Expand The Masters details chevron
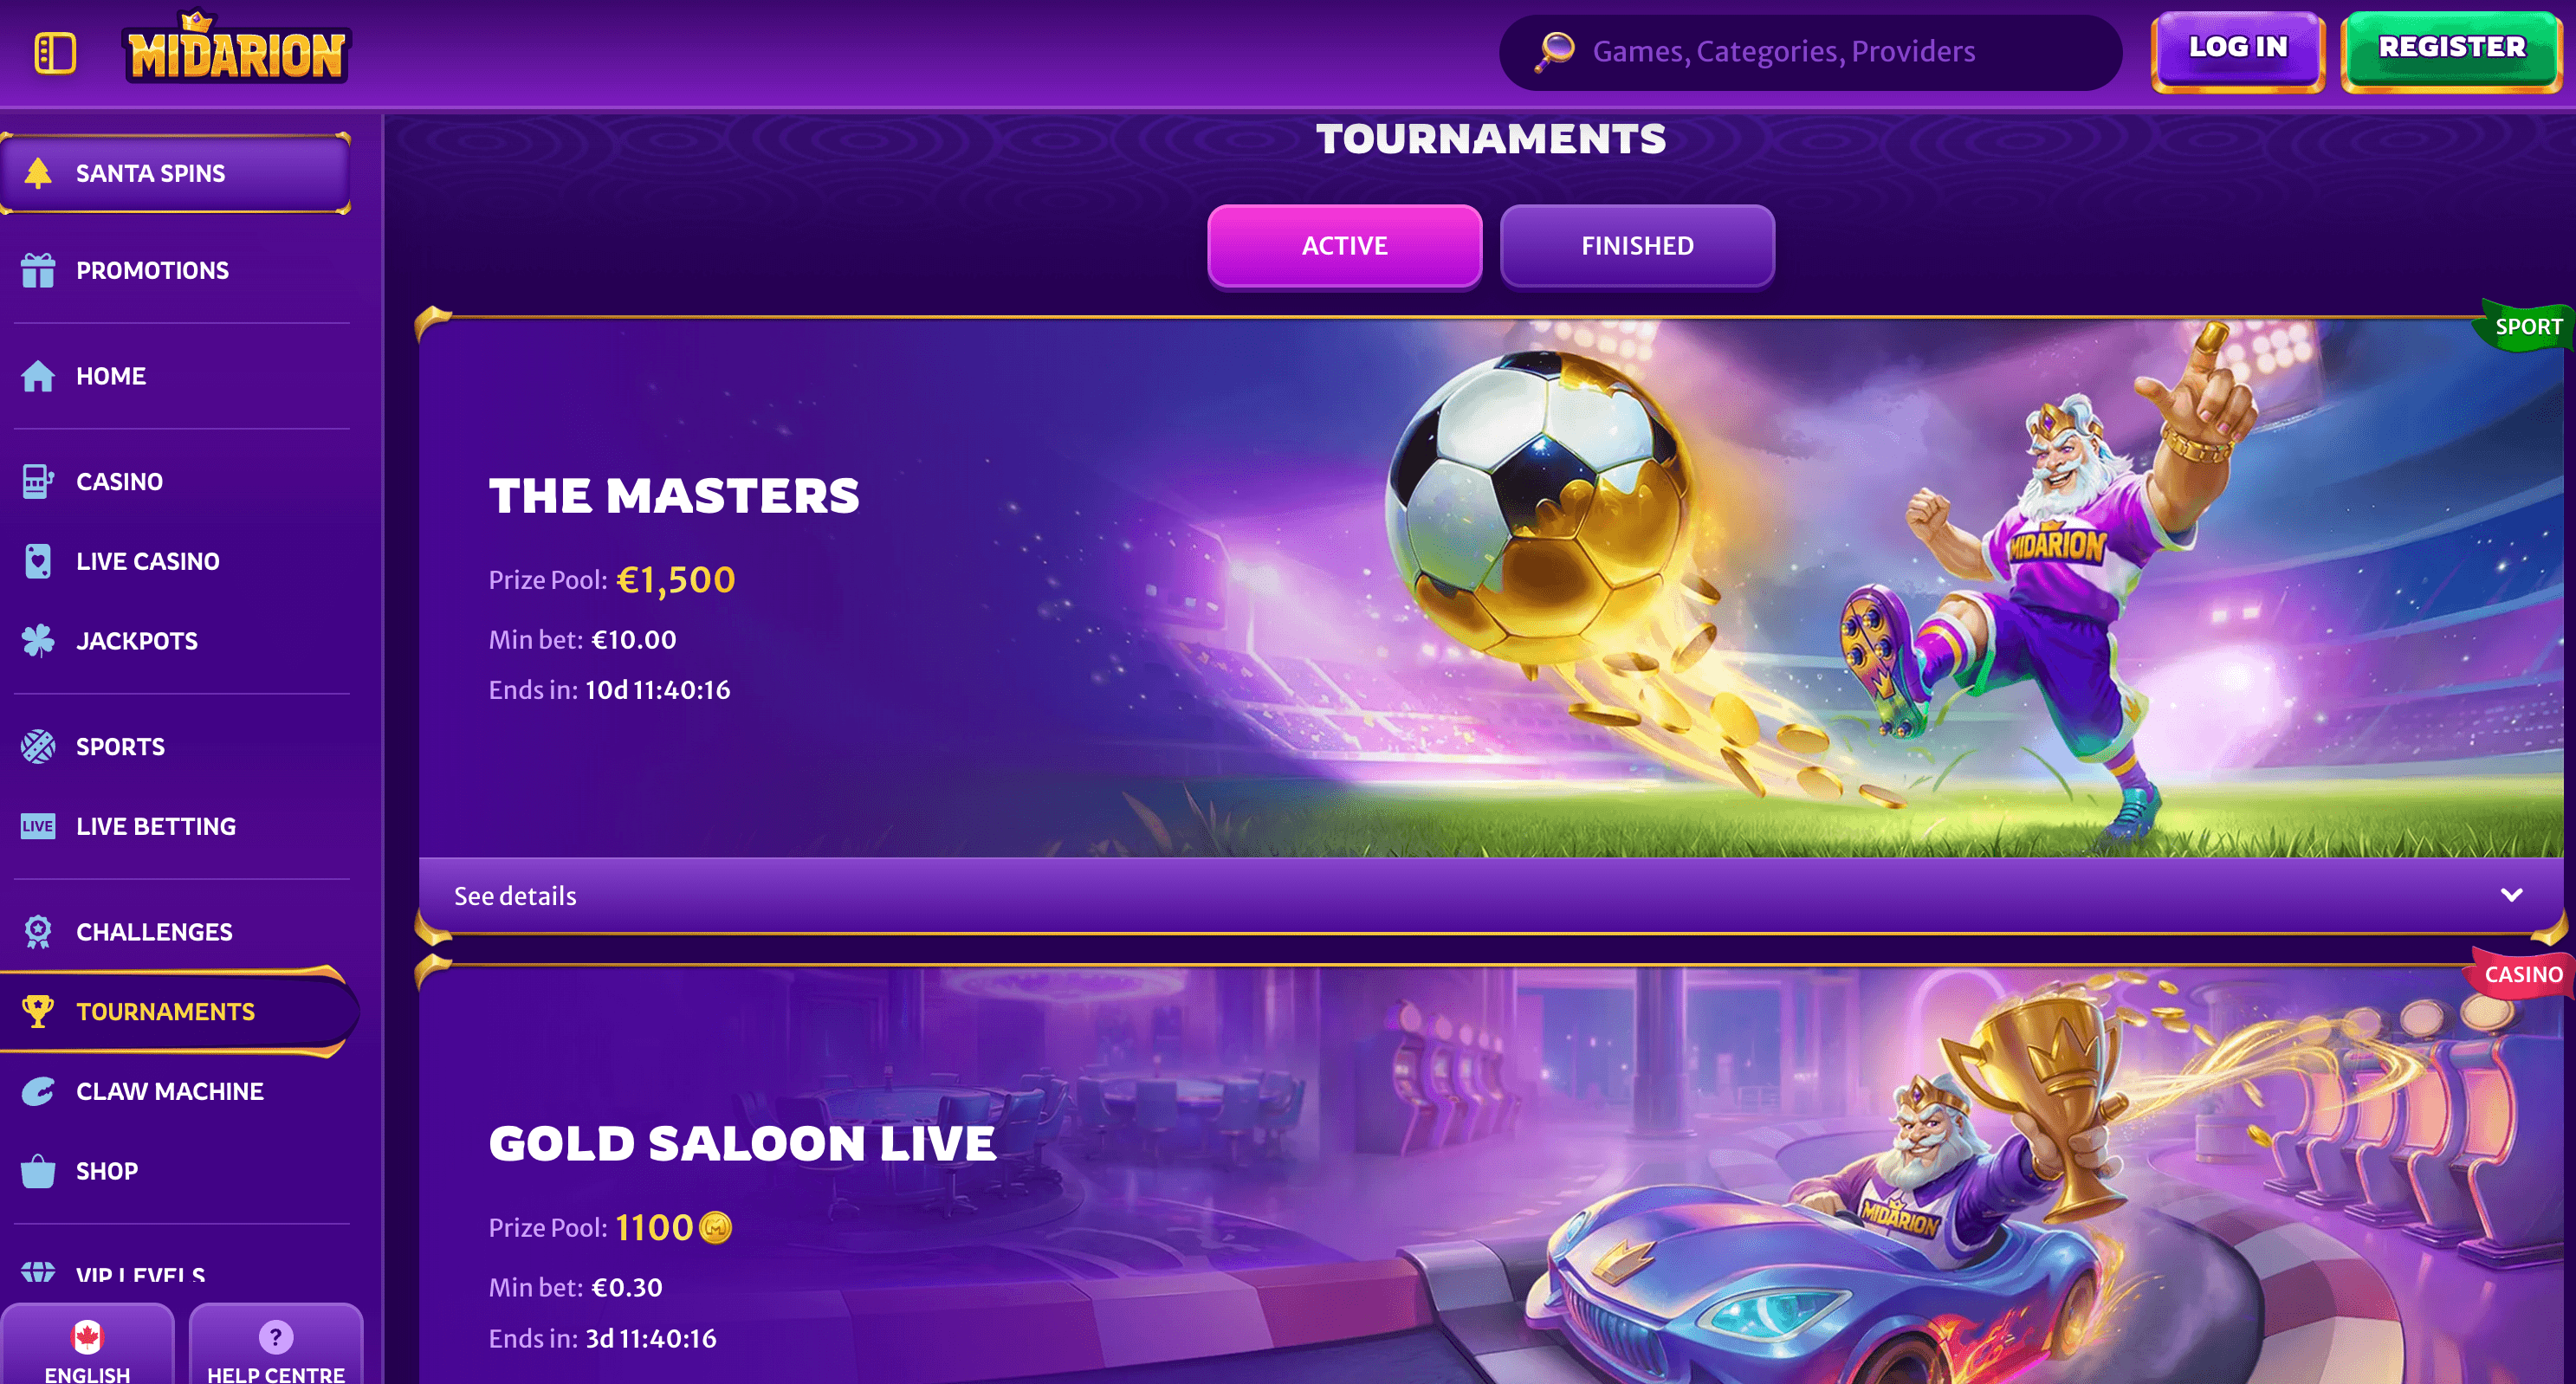The width and height of the screenshot is (2576, 1384). (x=2511, y=895)
